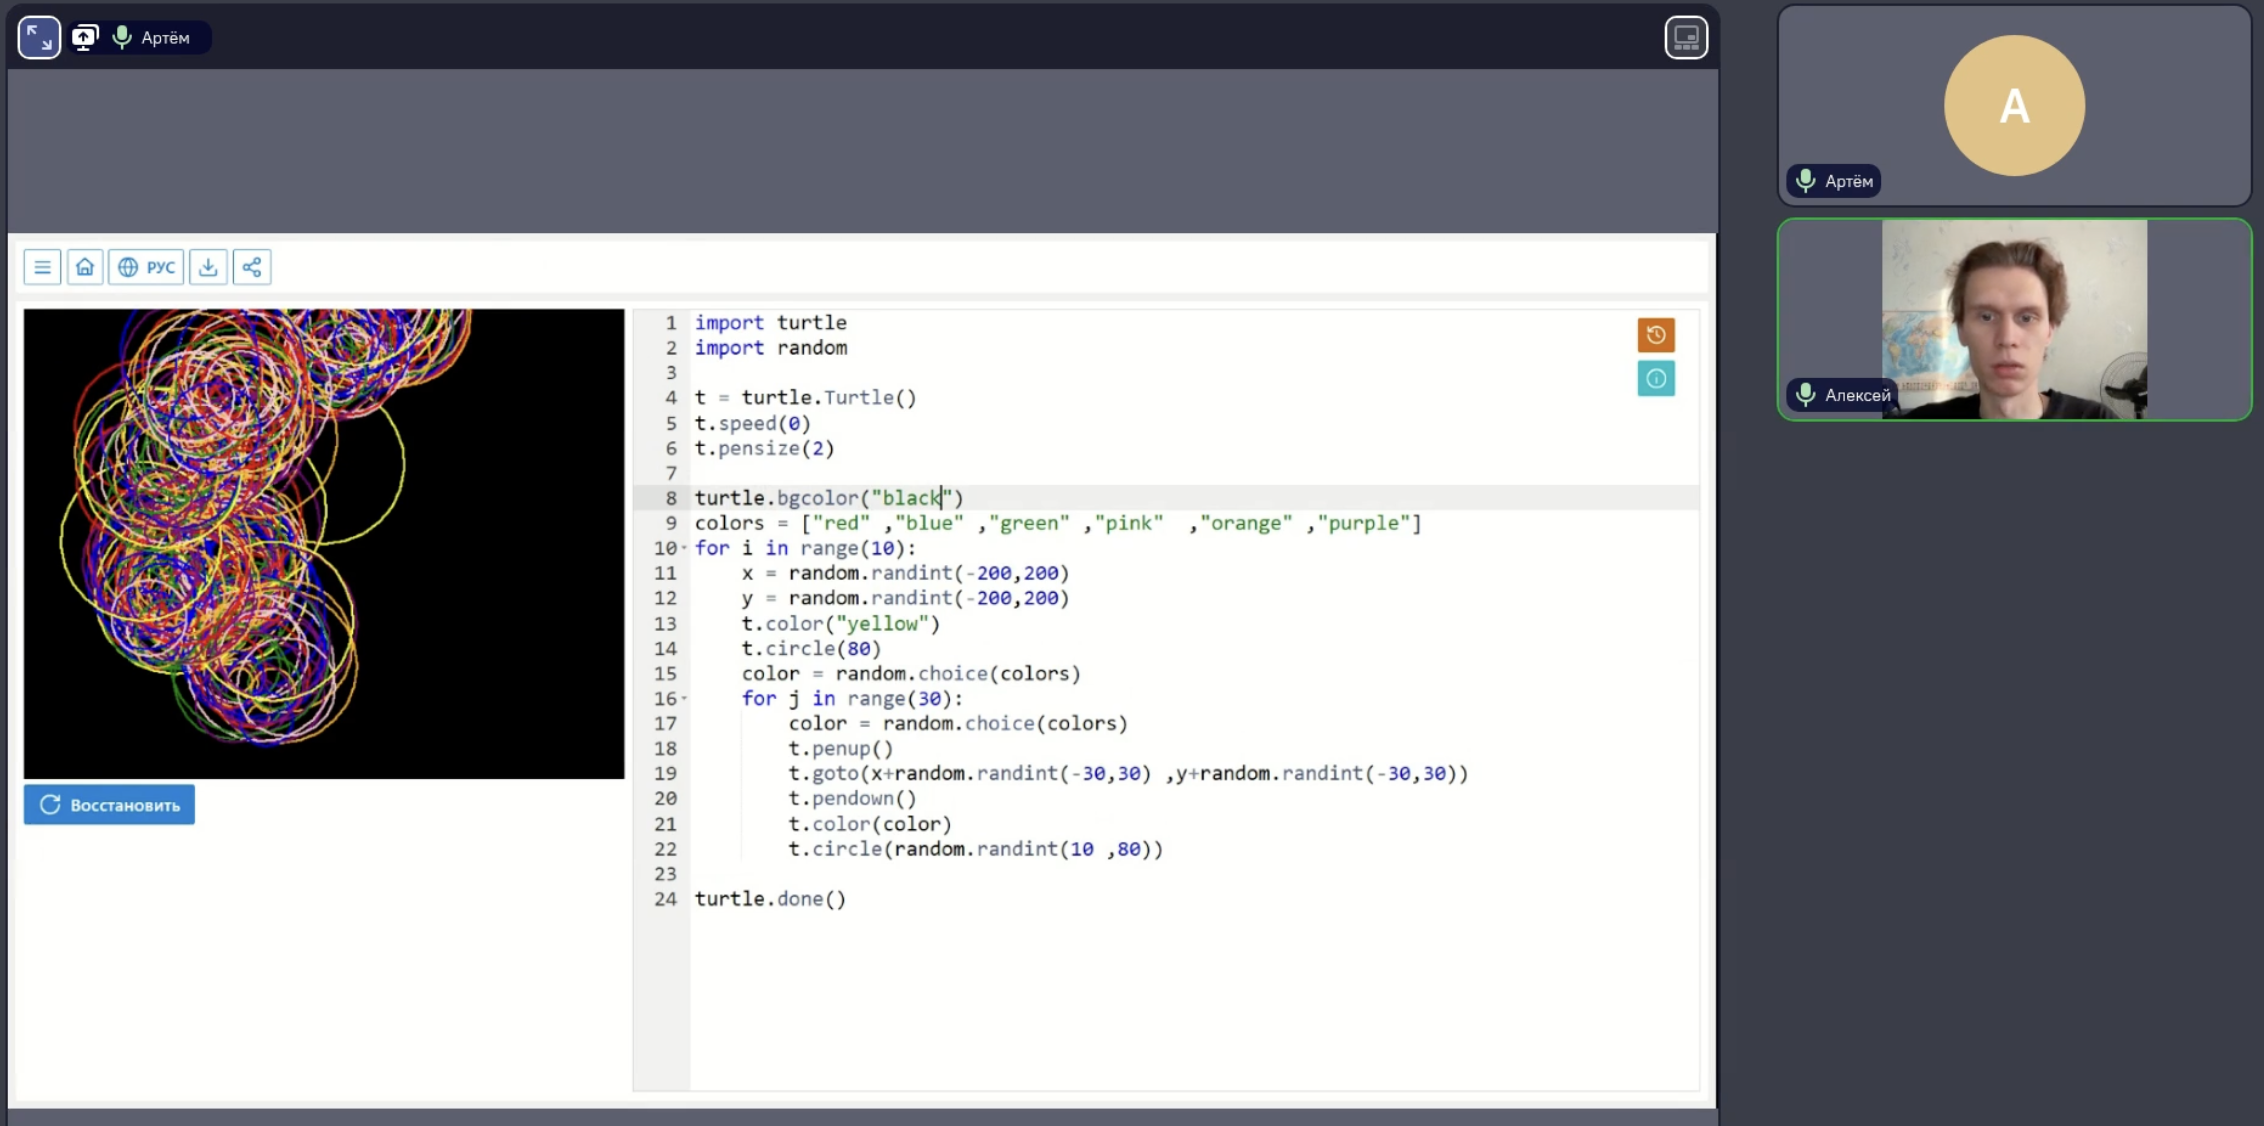Go to the home icon in the editor toolbar
2264x1126 pixels.
click(85, 267)
